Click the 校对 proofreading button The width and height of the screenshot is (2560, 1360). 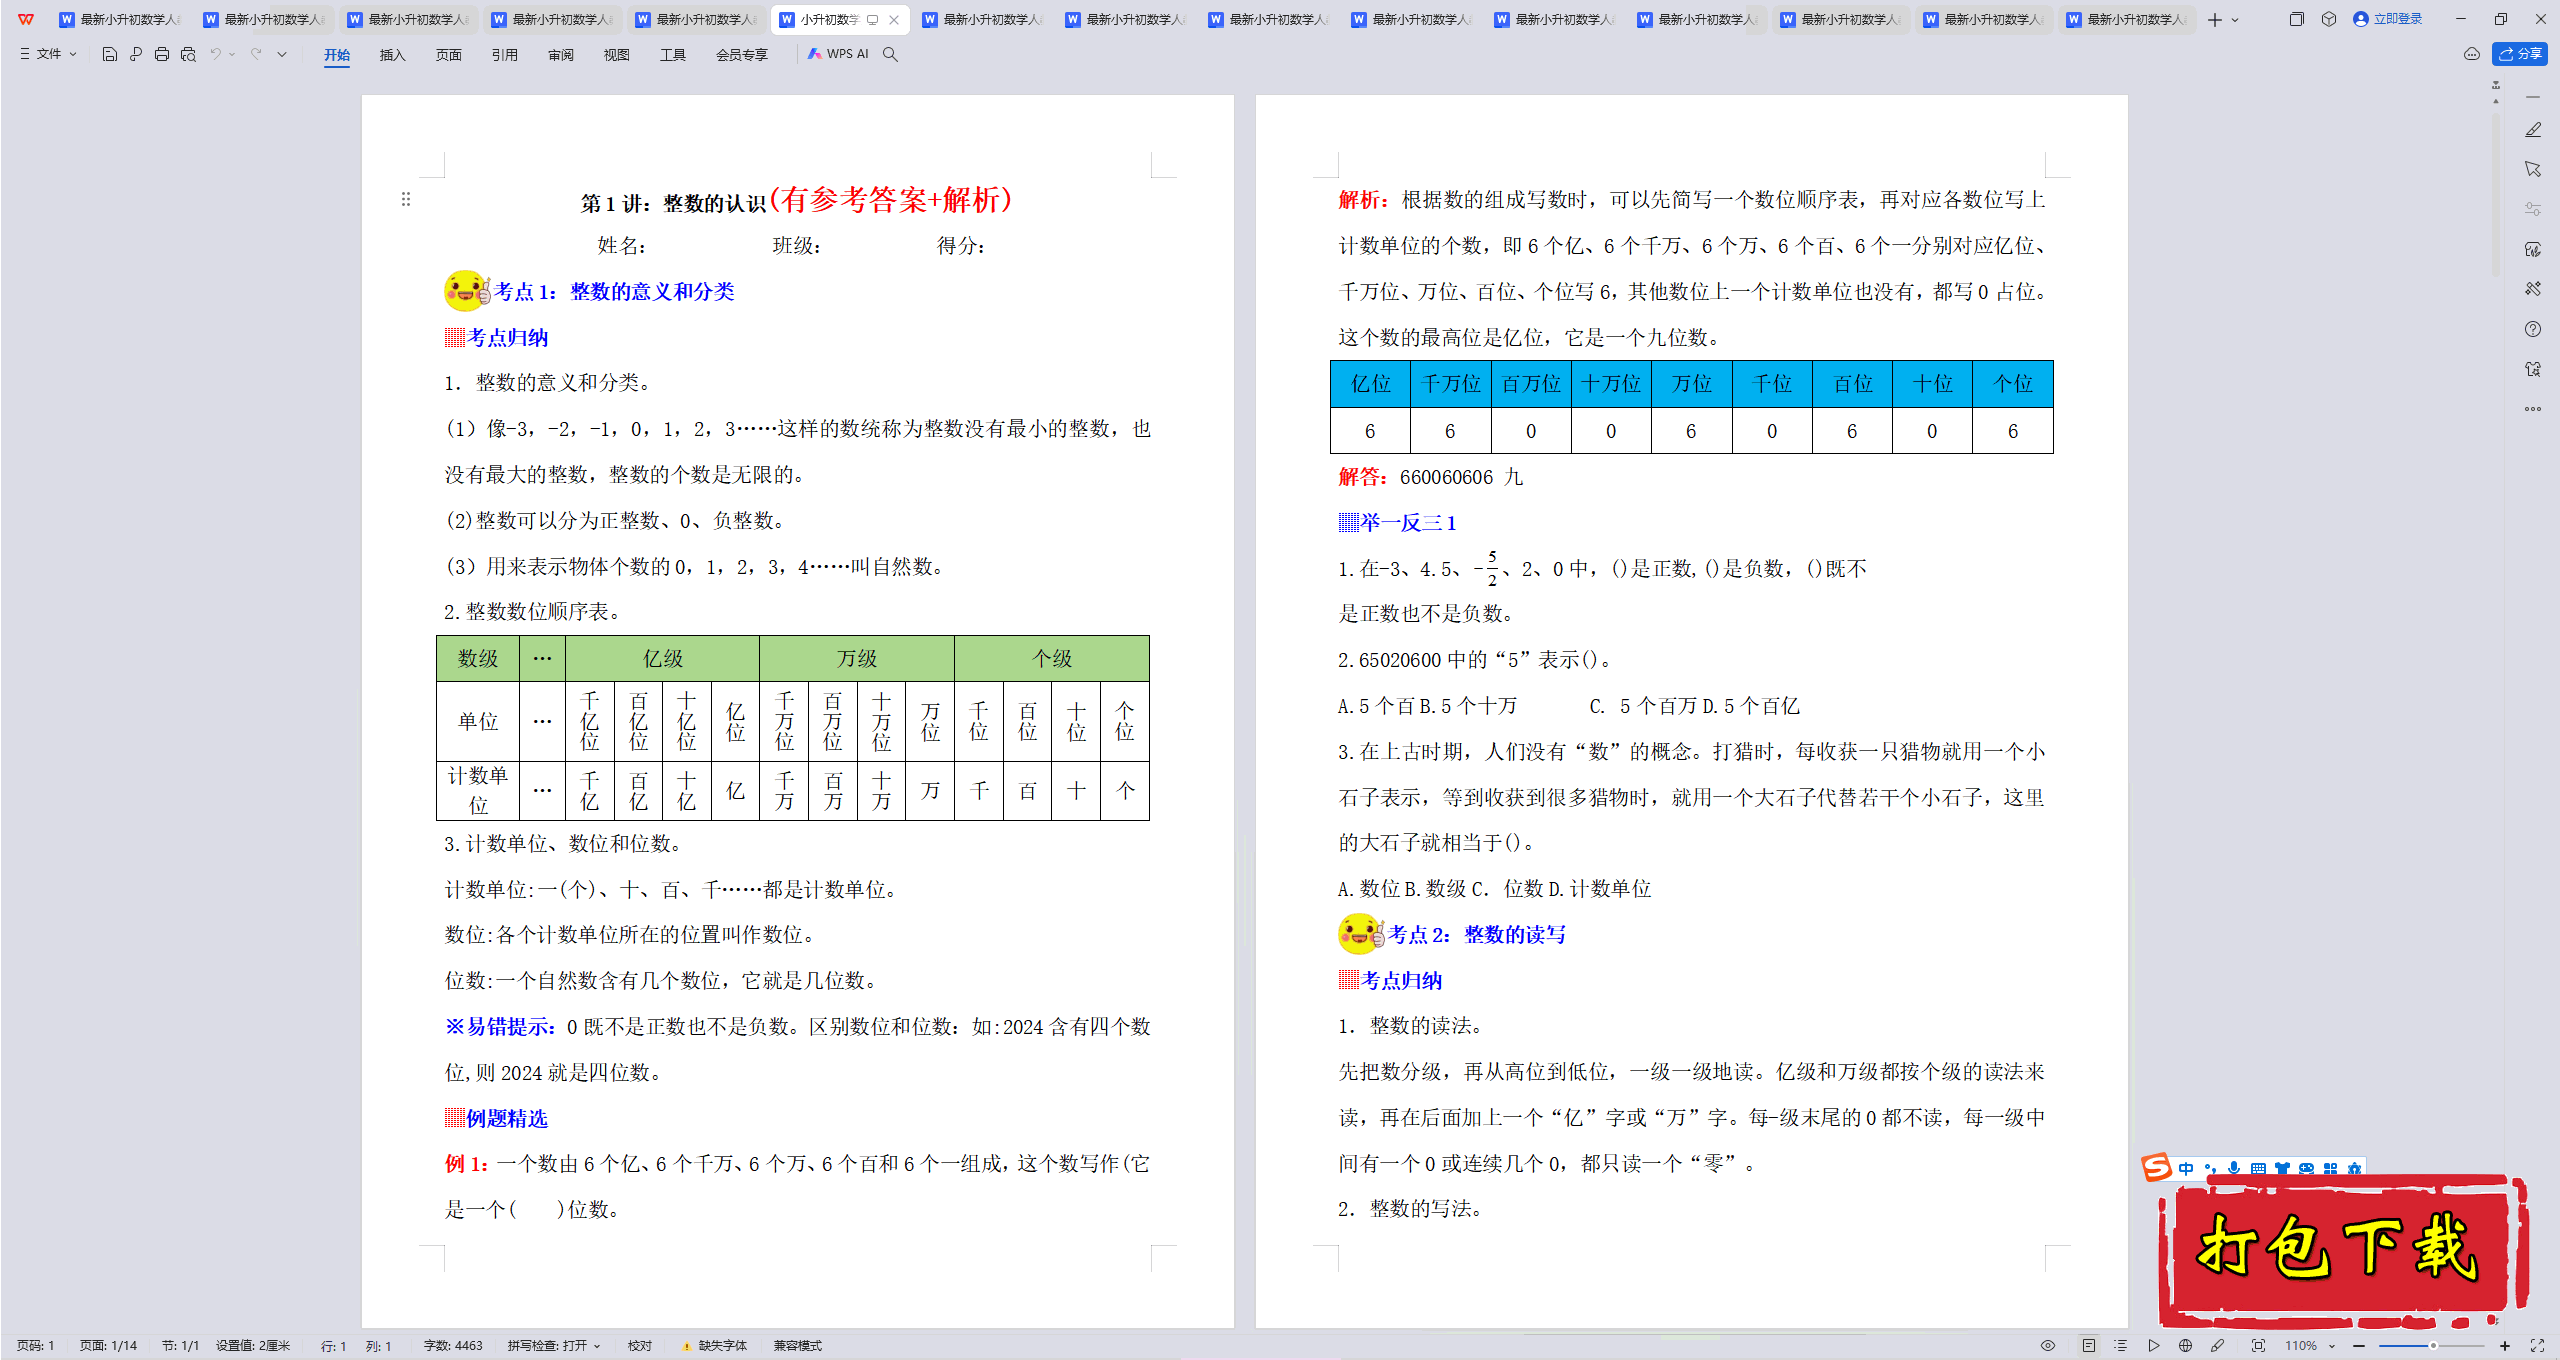(640, 1346)
